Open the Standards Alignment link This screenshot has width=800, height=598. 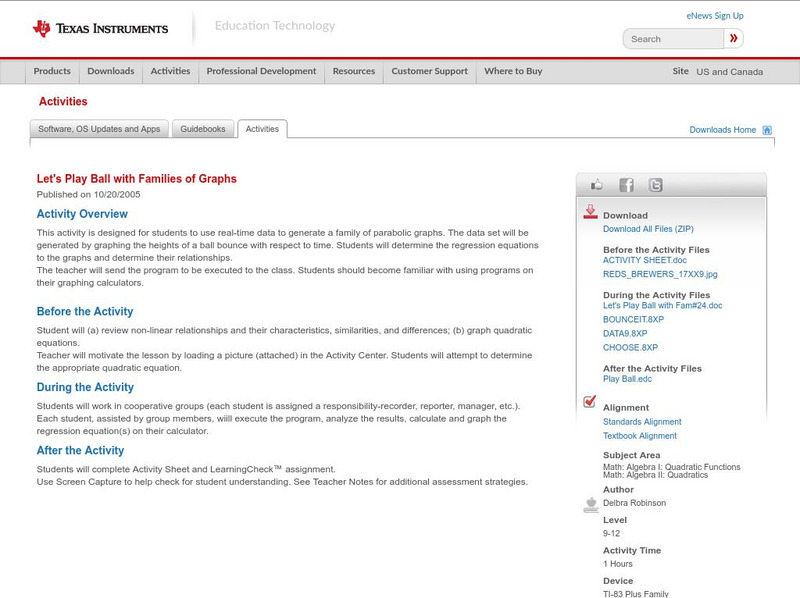(642, 422)
